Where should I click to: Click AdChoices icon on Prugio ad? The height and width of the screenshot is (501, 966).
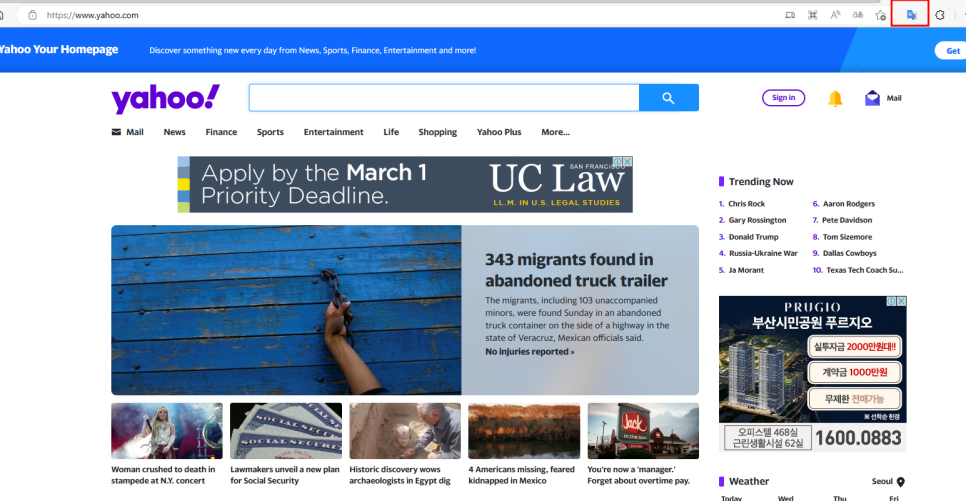[891, 301]
